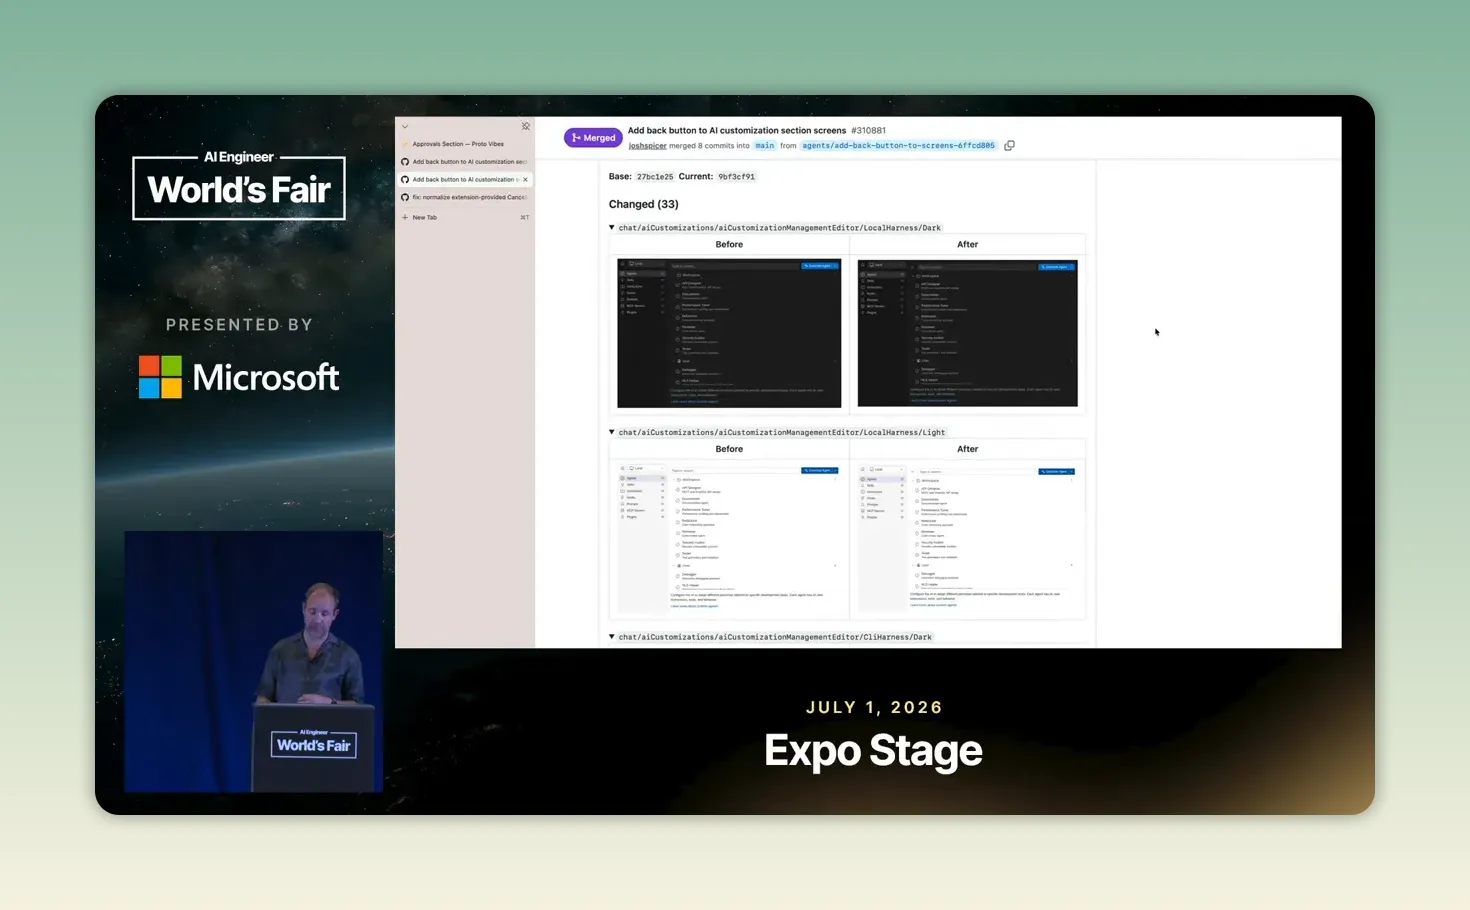Screen dimensions: 1470x910
Task: Open the dark theme Before screenshot thumbnail
Action: tap(729, 333)
